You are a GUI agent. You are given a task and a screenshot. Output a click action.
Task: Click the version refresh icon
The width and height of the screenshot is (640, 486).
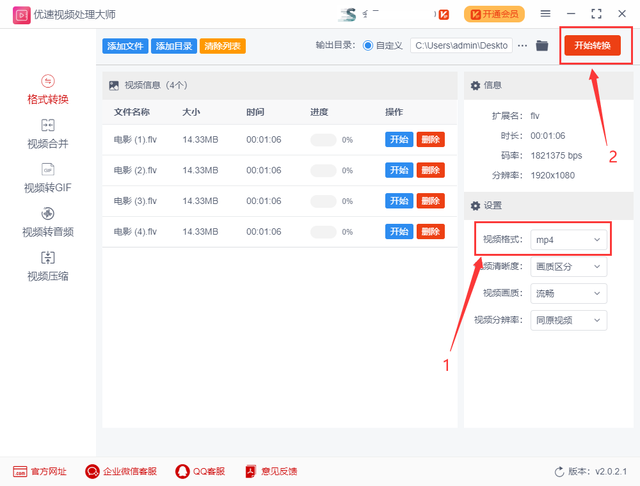point(559,472)
